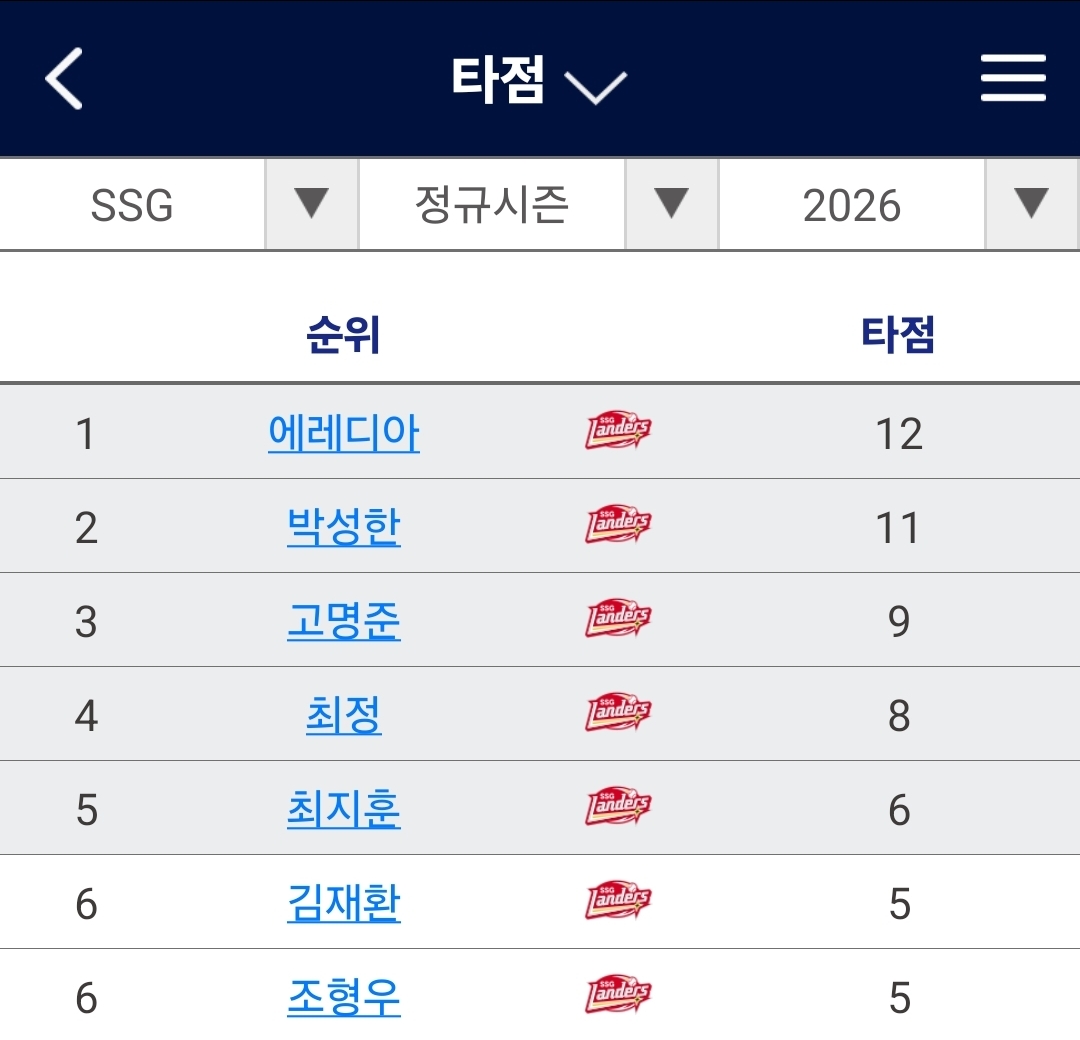Tap SSG Landers logo beside 조형우
Screen dimensions: 1080x1040
tap(618, 995)
